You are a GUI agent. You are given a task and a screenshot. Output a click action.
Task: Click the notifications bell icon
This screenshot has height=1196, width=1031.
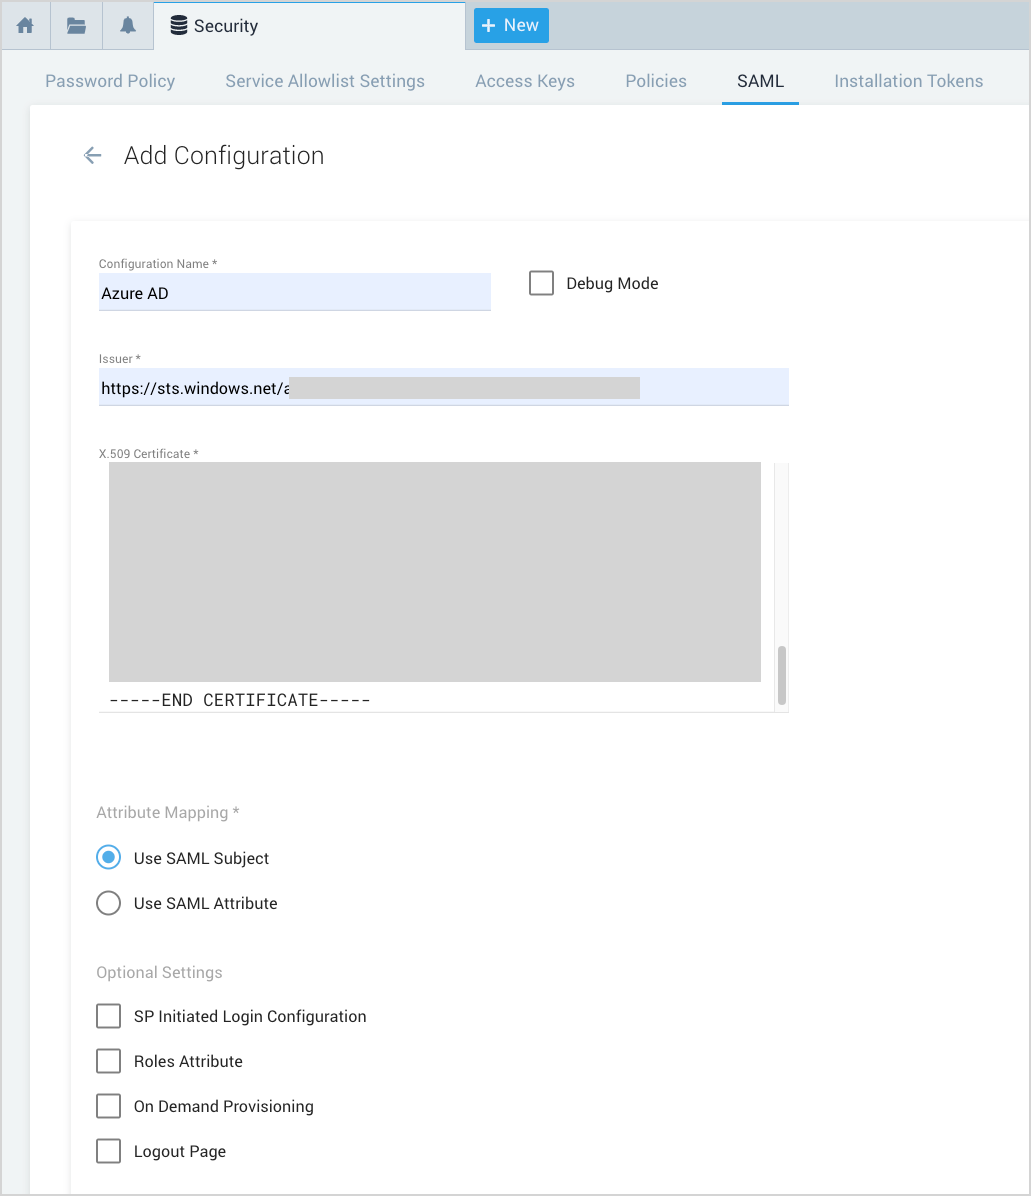click(126, 25)
